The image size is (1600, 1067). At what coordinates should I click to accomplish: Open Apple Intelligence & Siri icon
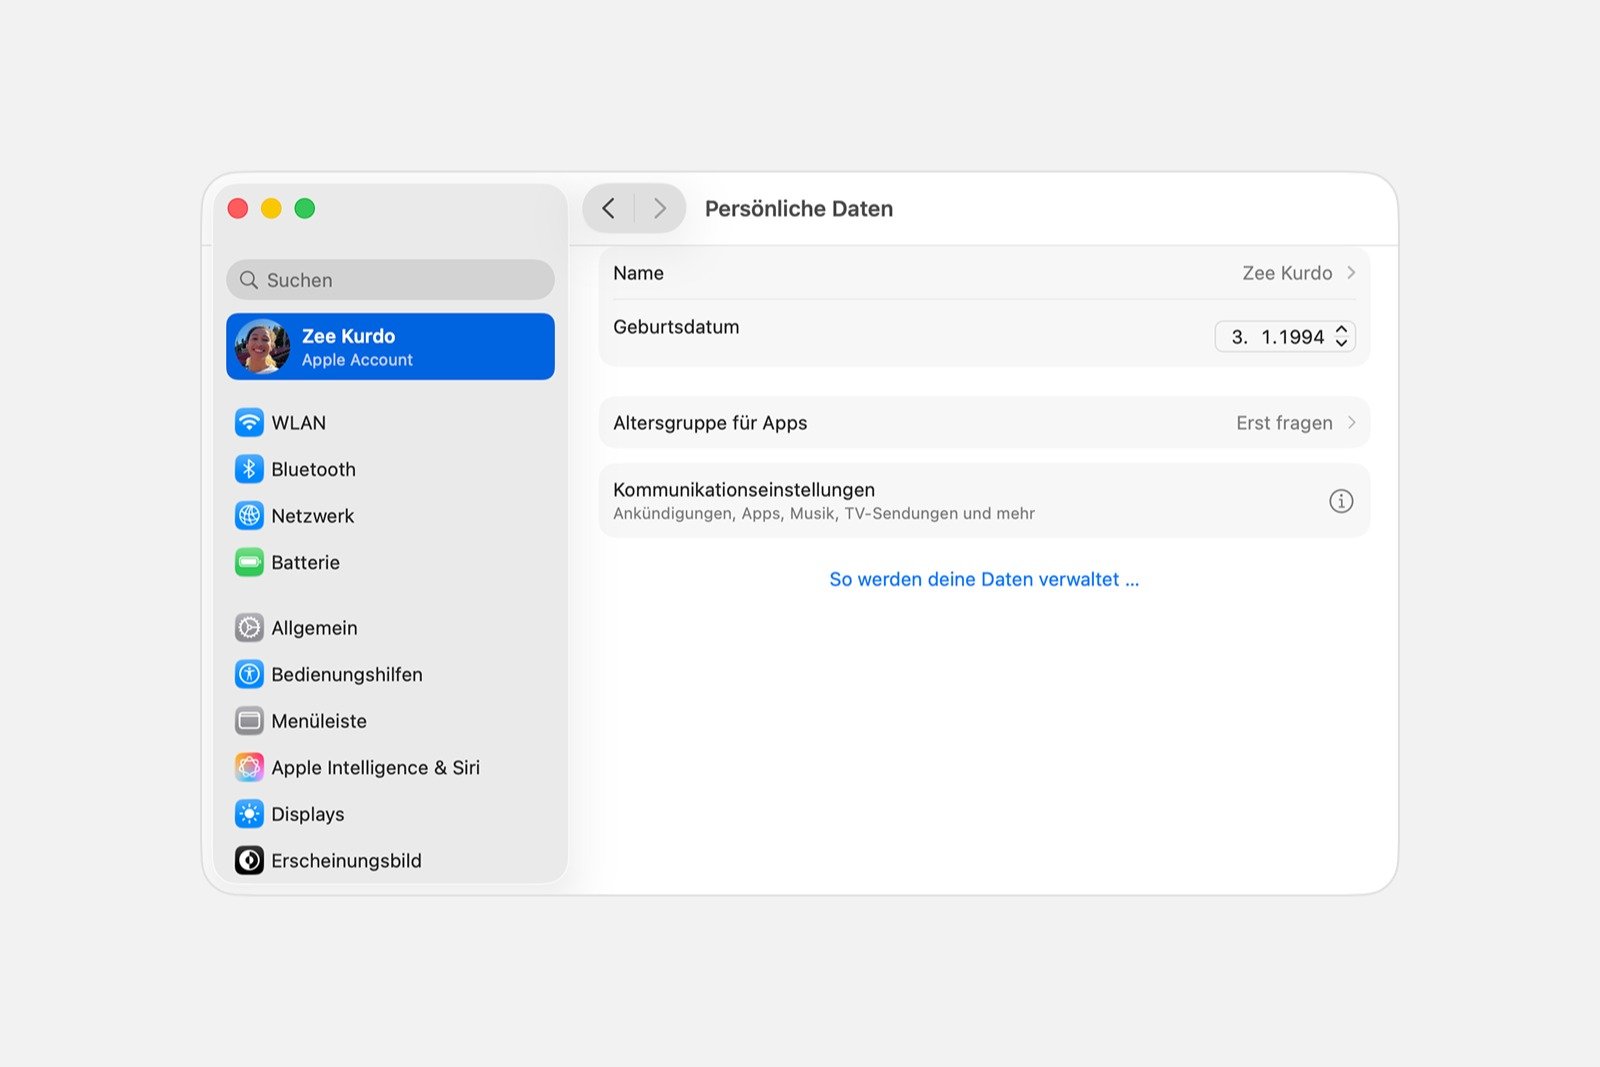(249, 768)
